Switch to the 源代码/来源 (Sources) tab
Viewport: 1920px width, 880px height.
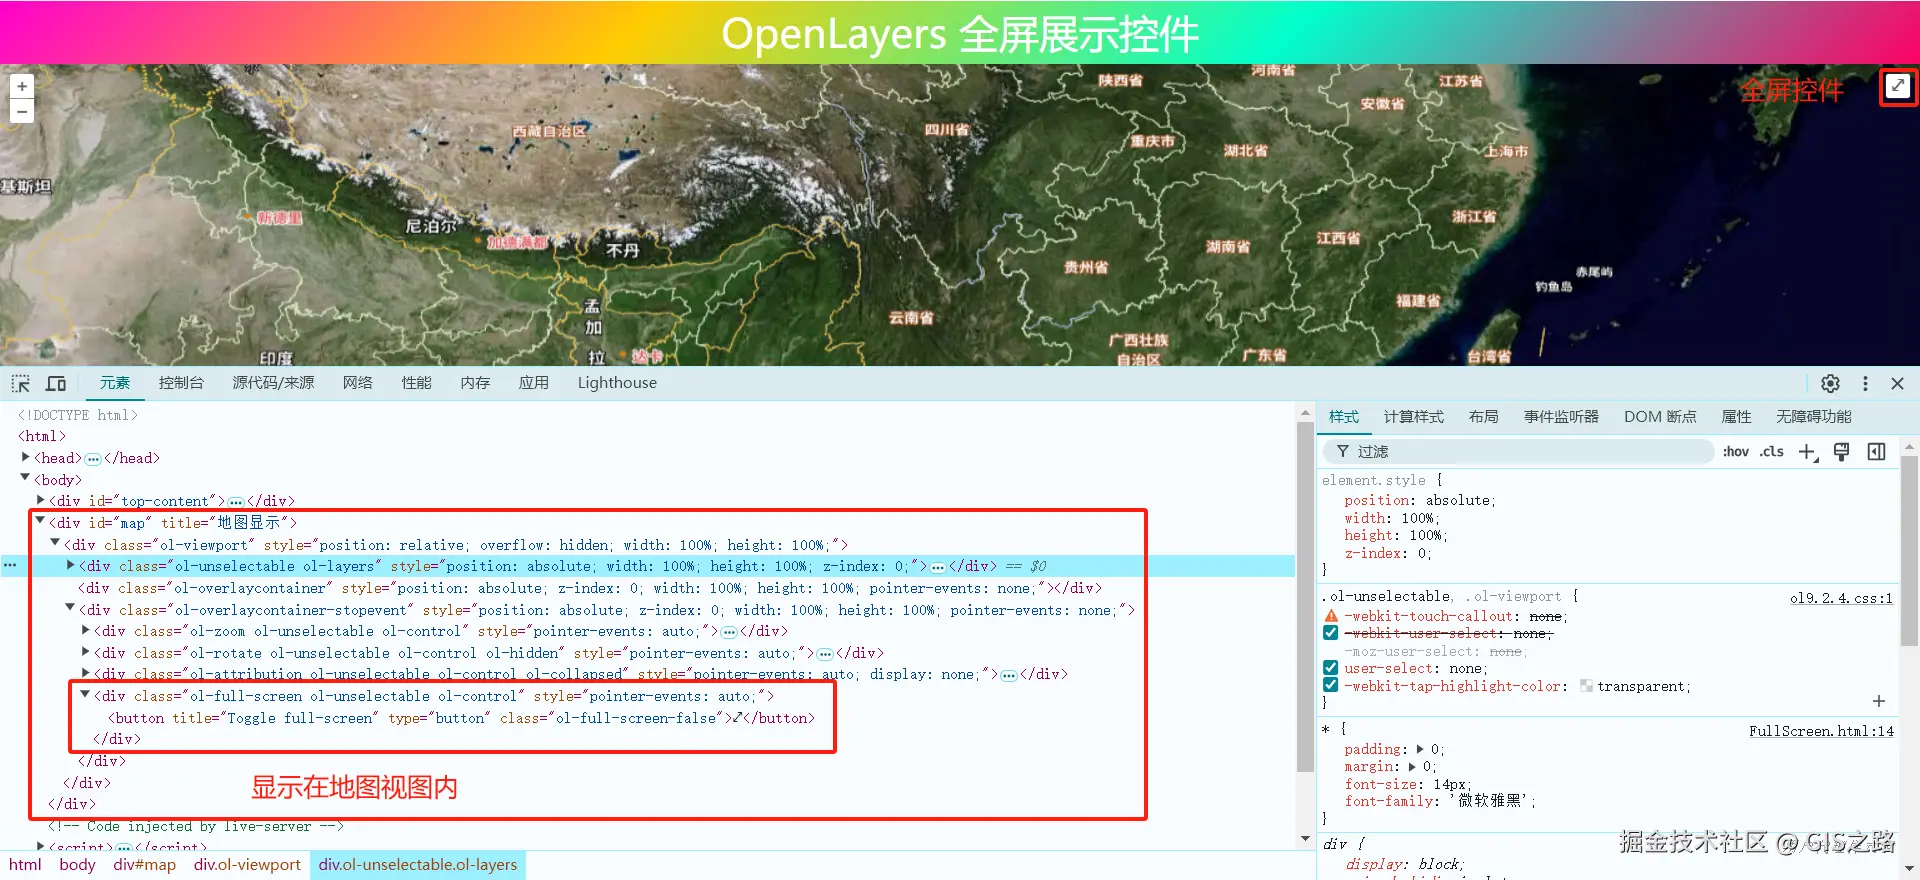pyautogui.click(x=273, y=383)
